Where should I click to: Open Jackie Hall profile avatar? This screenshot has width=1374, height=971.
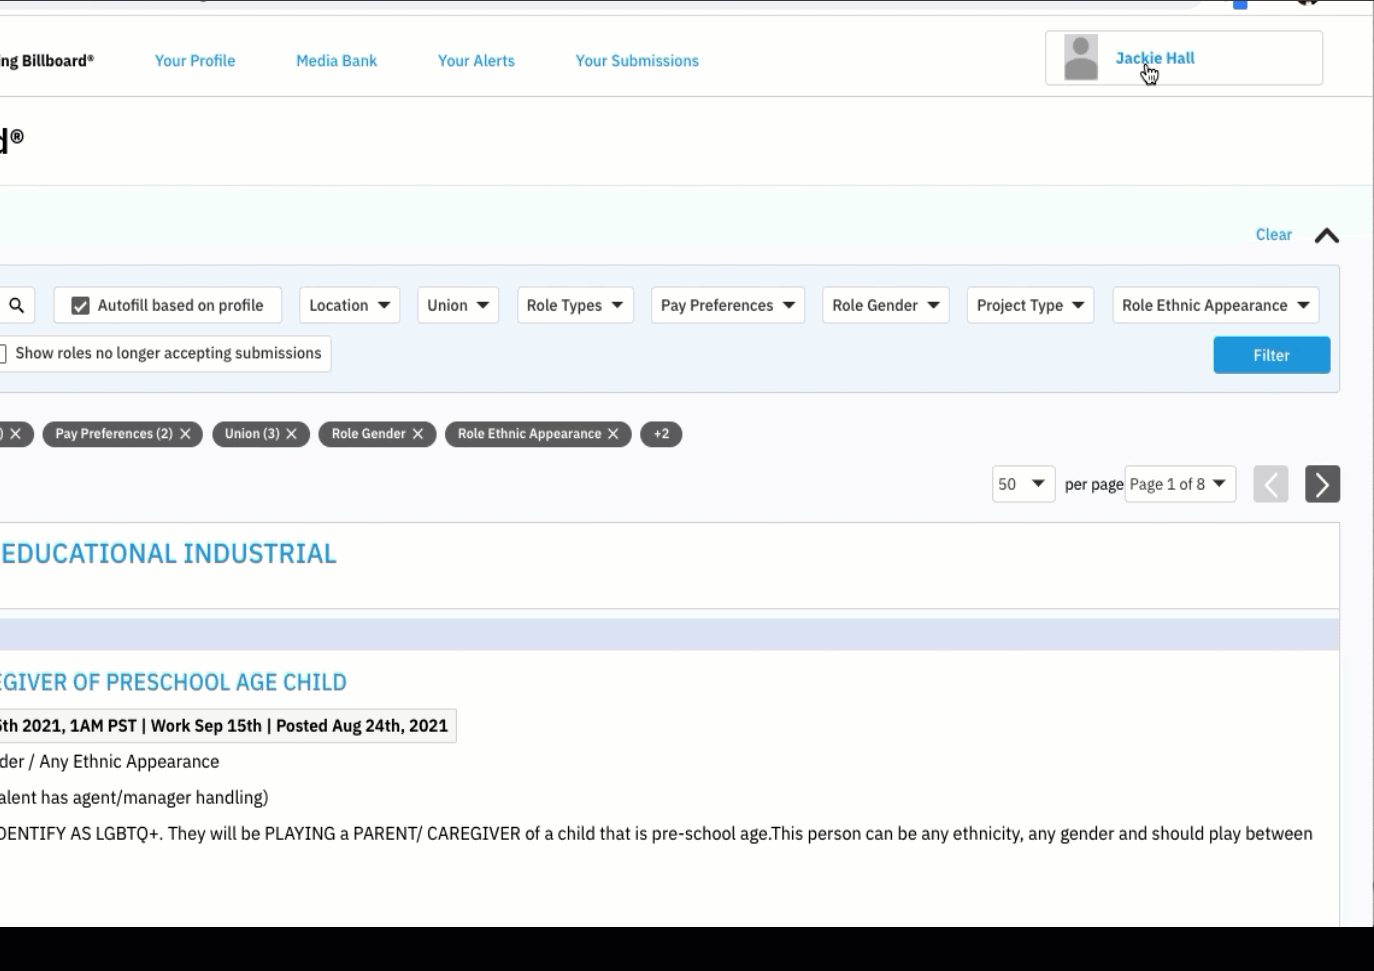[x=1080, y=58]
